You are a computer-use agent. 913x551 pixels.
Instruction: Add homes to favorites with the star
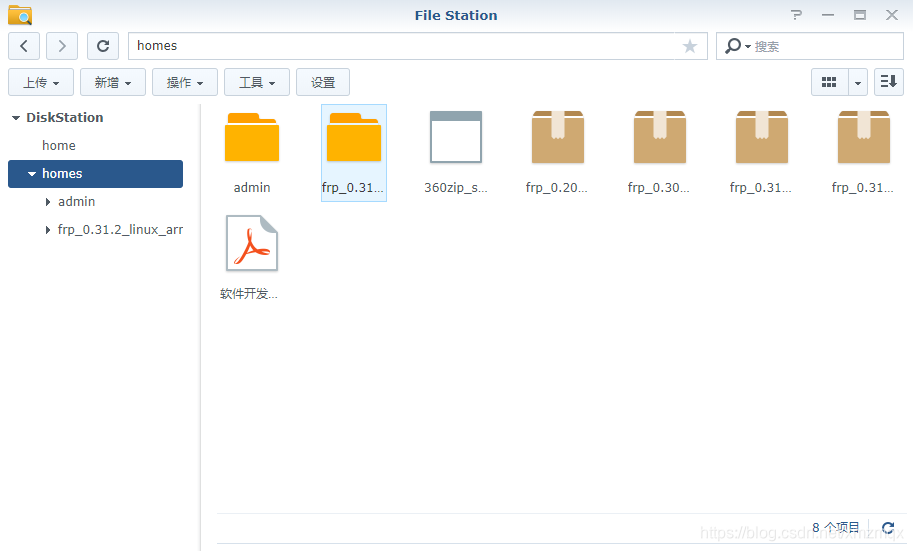pyautogui.click(x=690, y=46)
